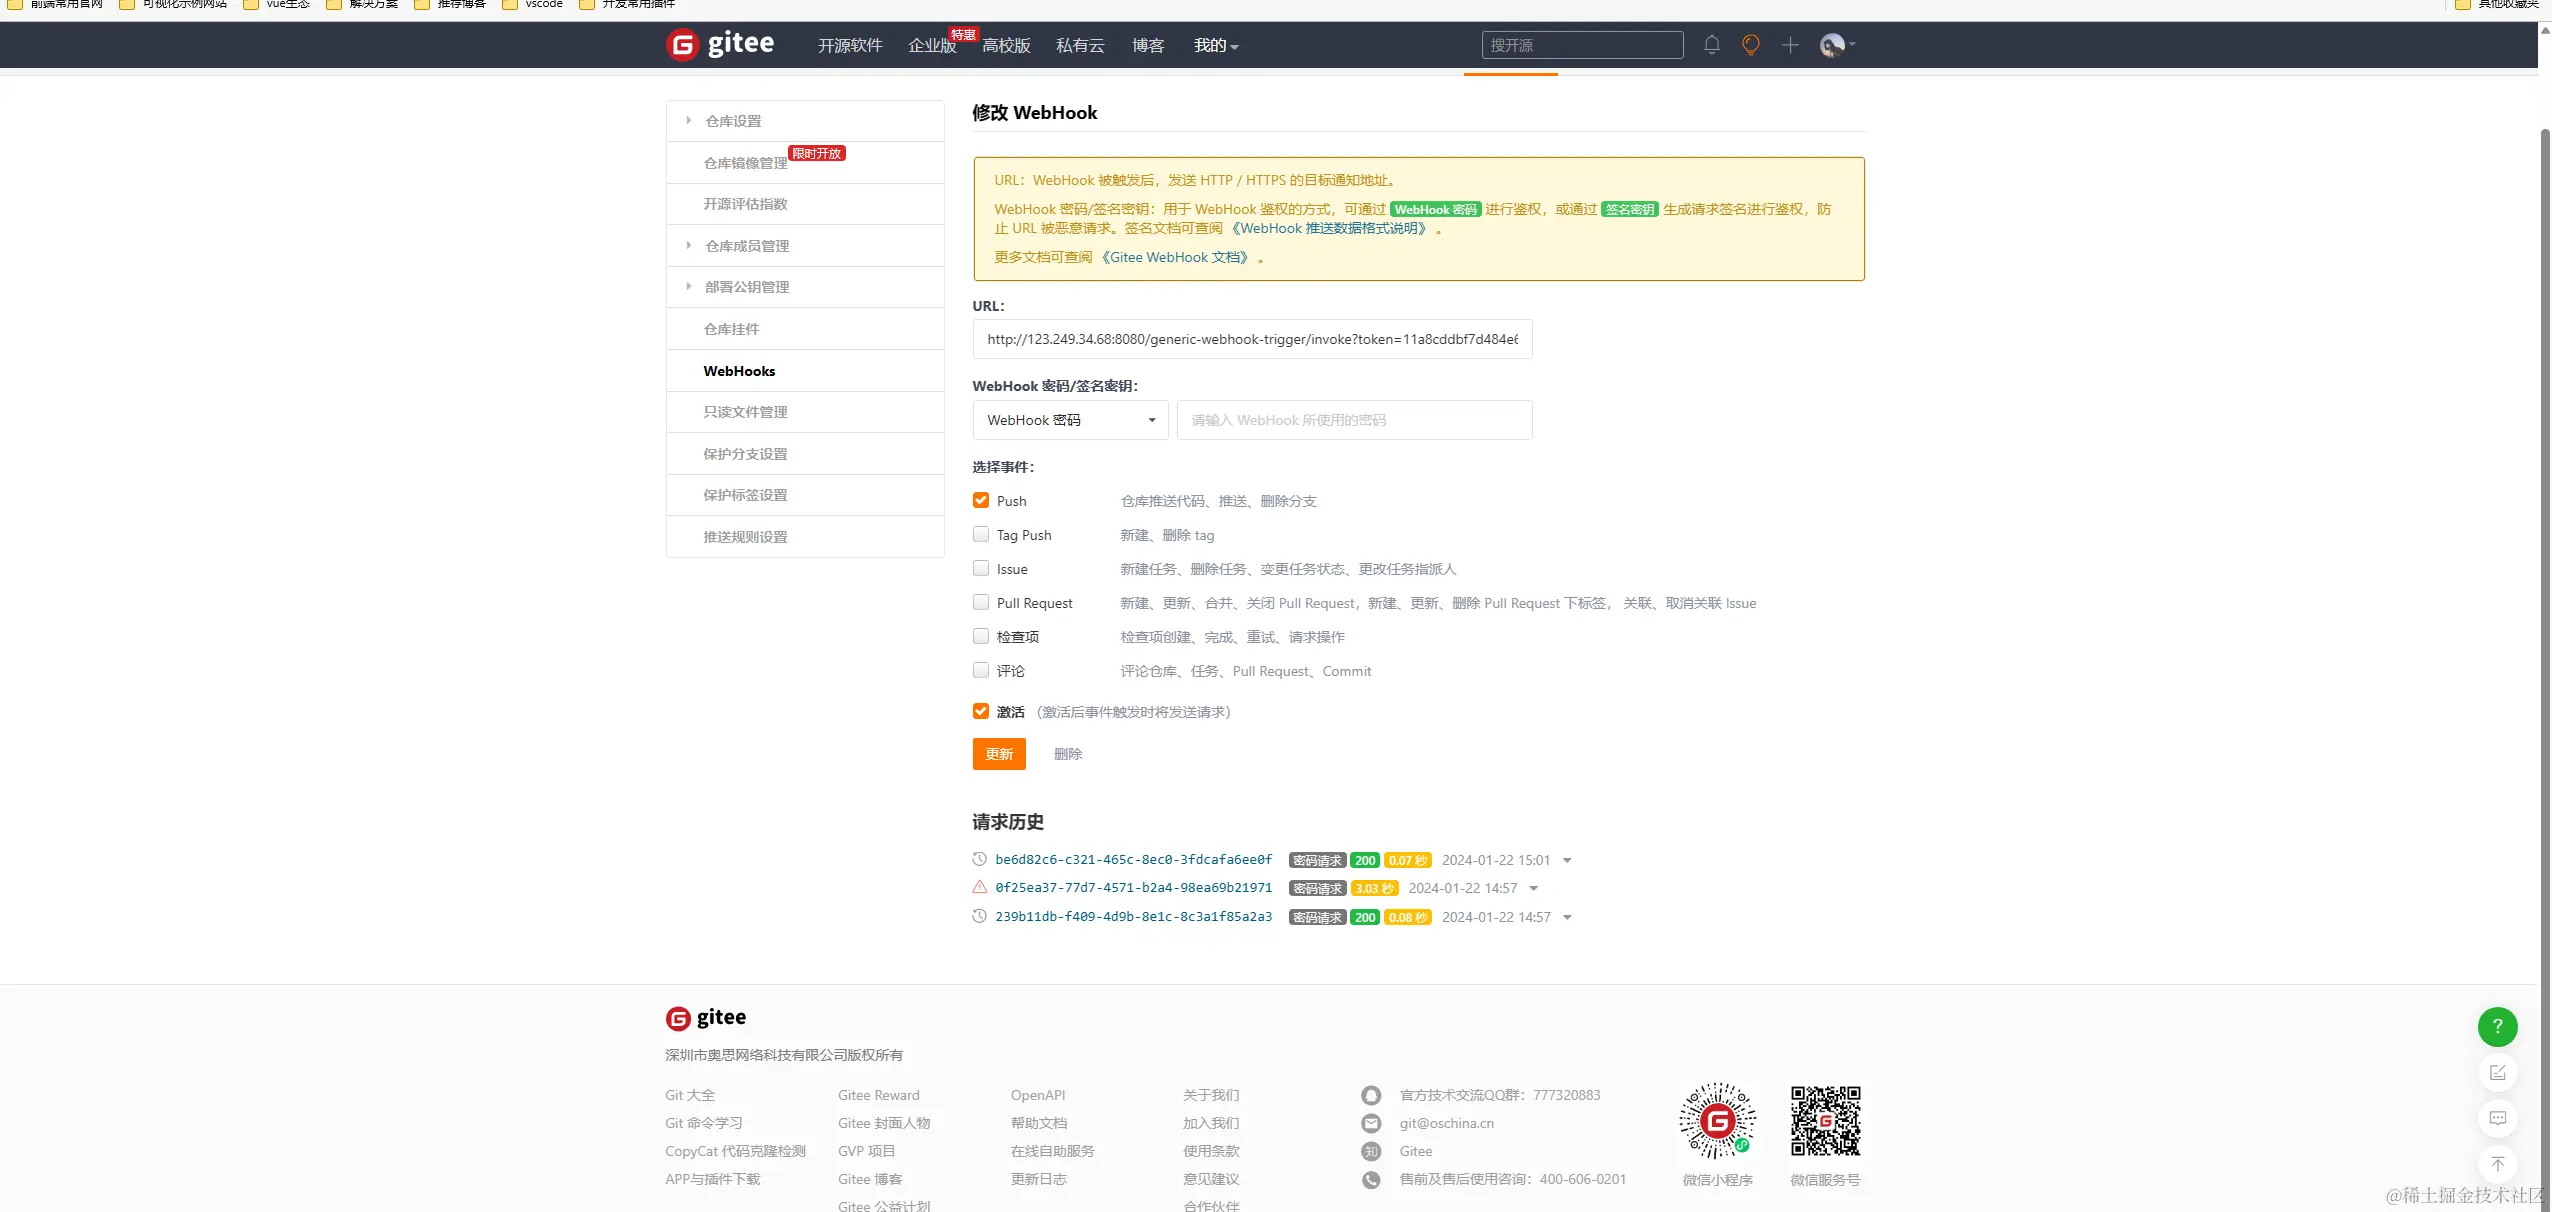Click the 删除 link to delete webhook
The height and width of the screenshot is (1212, 2552).
1067,754
